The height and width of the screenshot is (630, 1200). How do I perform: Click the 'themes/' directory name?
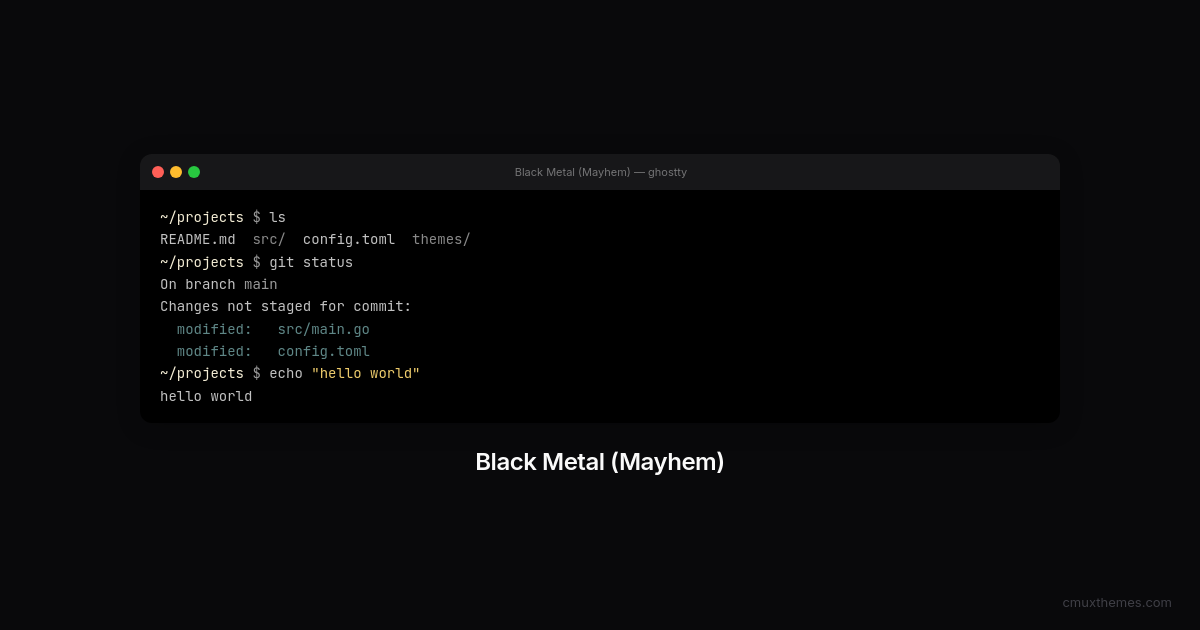click(x=441, y=240)
